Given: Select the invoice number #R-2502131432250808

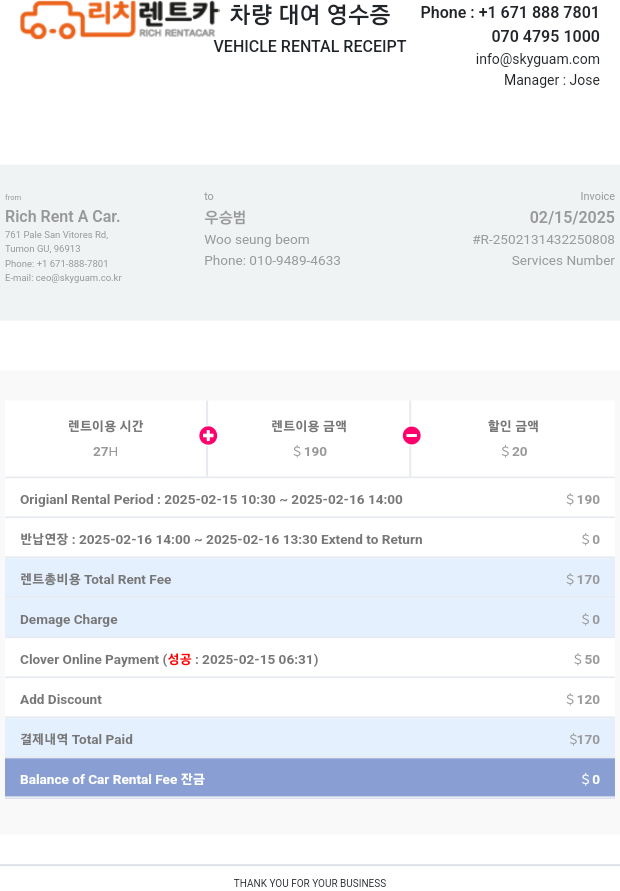Looking at the screenshot, I should [x=543, y=240].
